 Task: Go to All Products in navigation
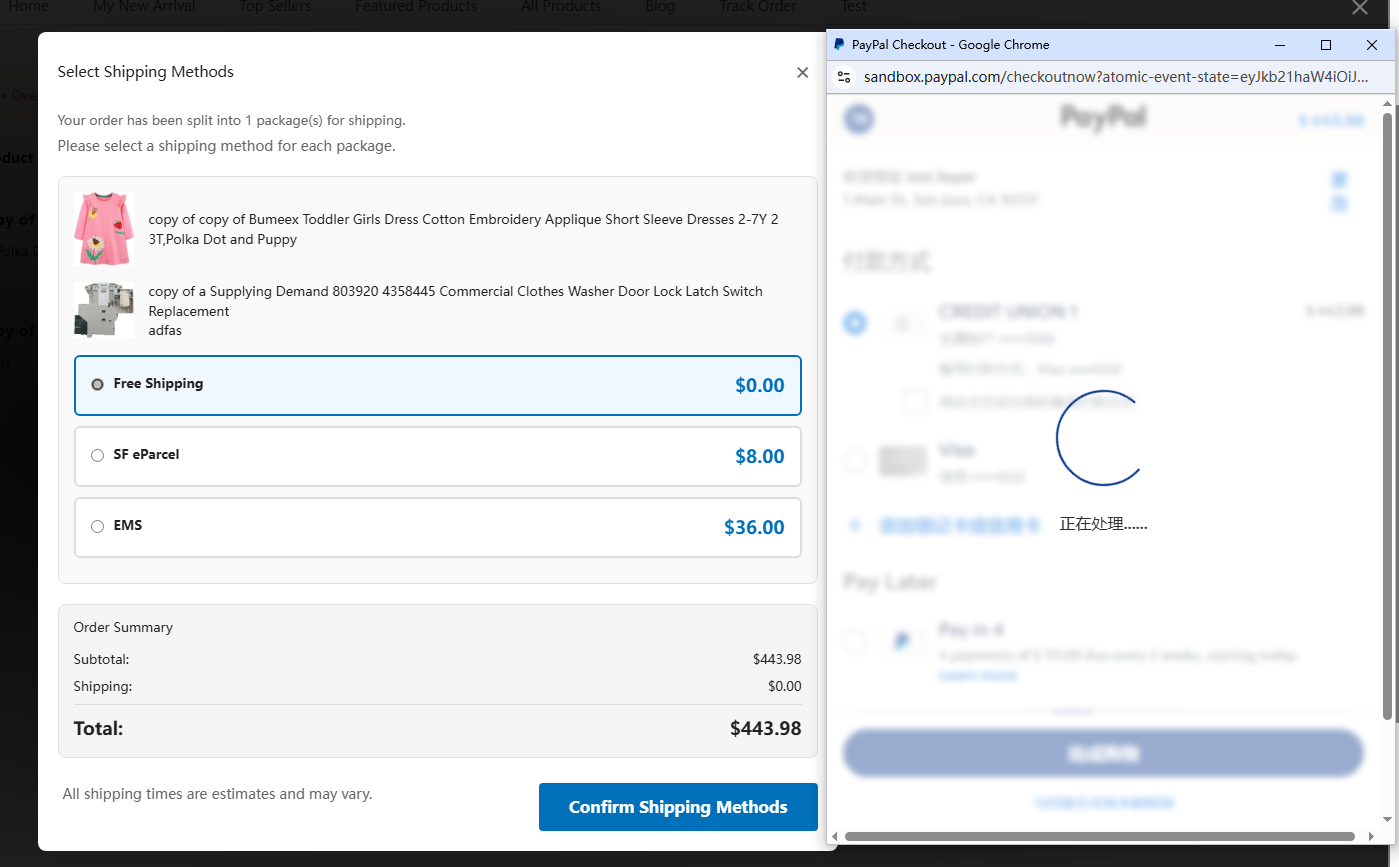click(x=561, y=7)
